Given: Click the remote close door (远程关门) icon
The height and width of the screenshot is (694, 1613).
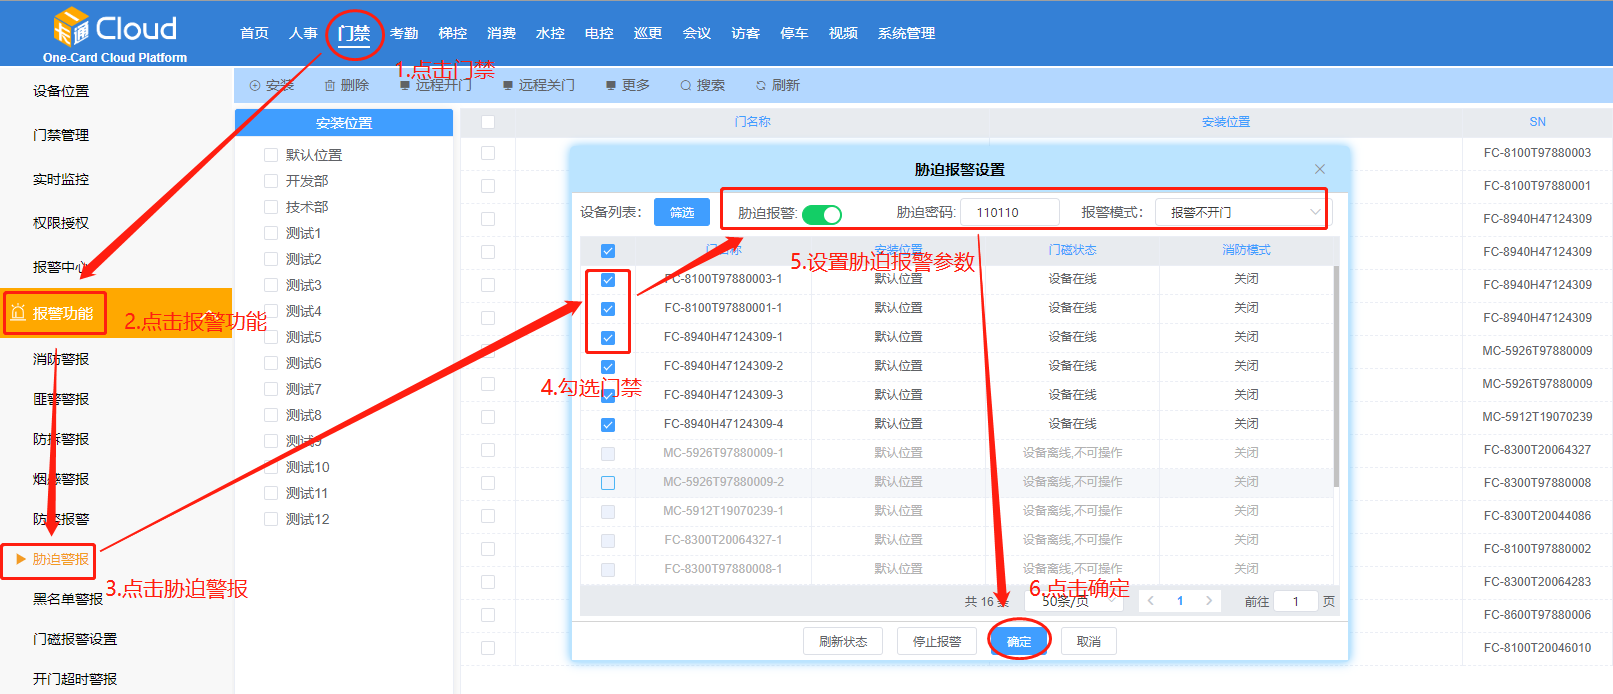Looking at the screenshot, I should pos(508,86).
